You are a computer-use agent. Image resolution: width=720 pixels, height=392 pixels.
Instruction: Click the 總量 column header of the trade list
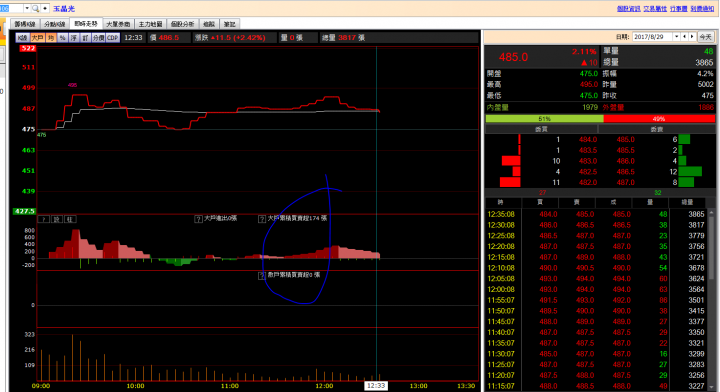(687, 202)
